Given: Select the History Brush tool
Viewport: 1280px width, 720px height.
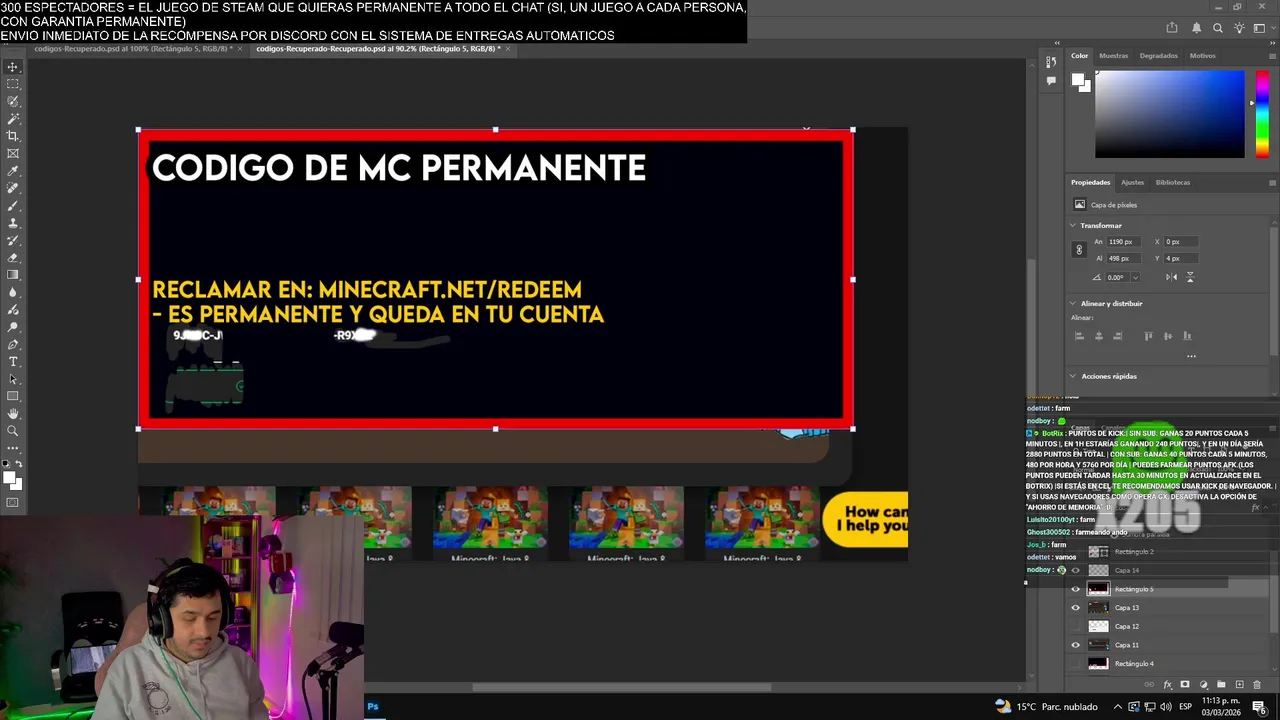Looking at the screenshot, I should (x=13, y=240).
